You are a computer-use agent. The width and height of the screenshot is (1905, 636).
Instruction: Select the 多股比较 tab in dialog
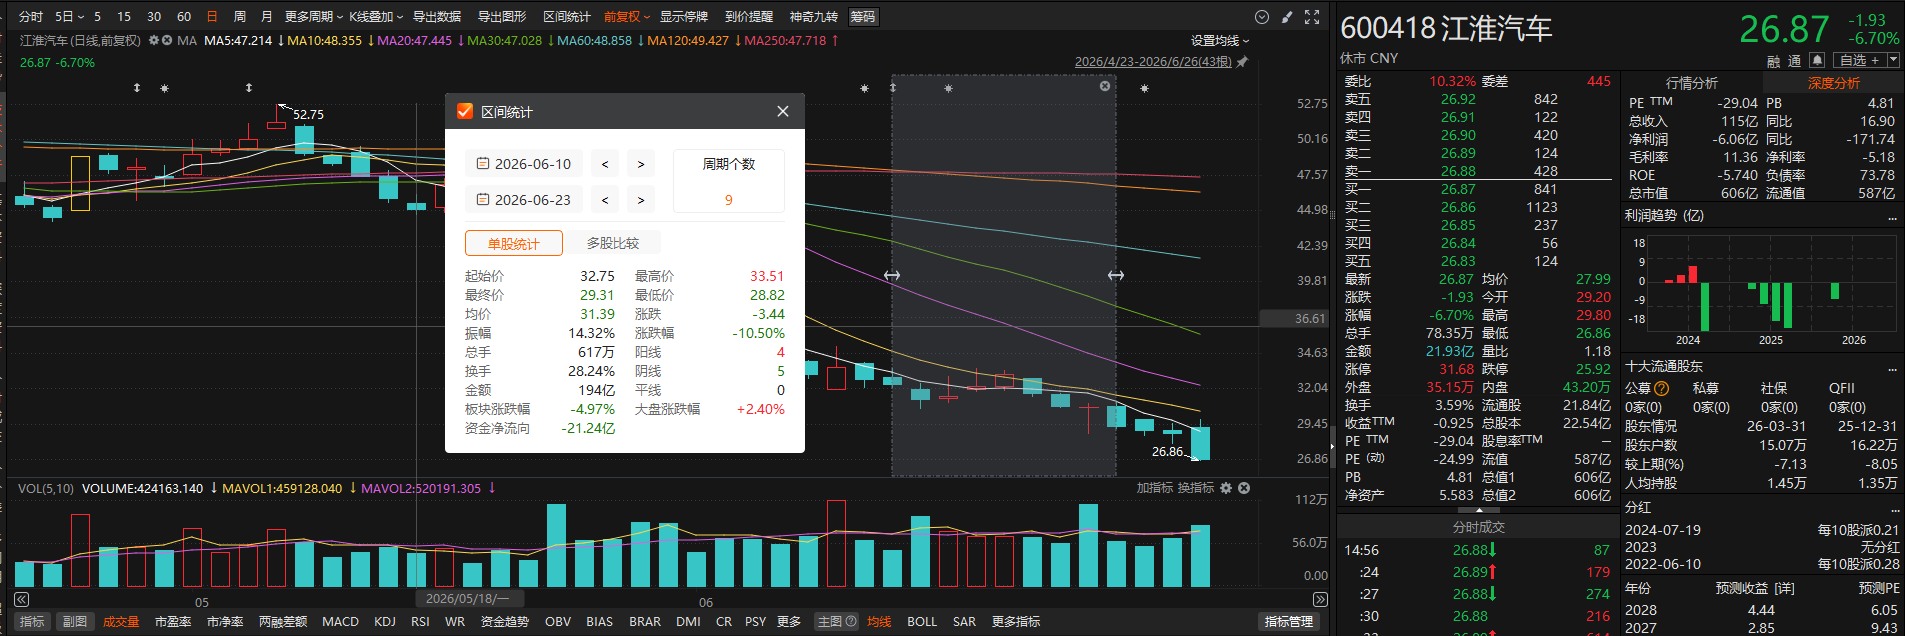tap(613, 243)
